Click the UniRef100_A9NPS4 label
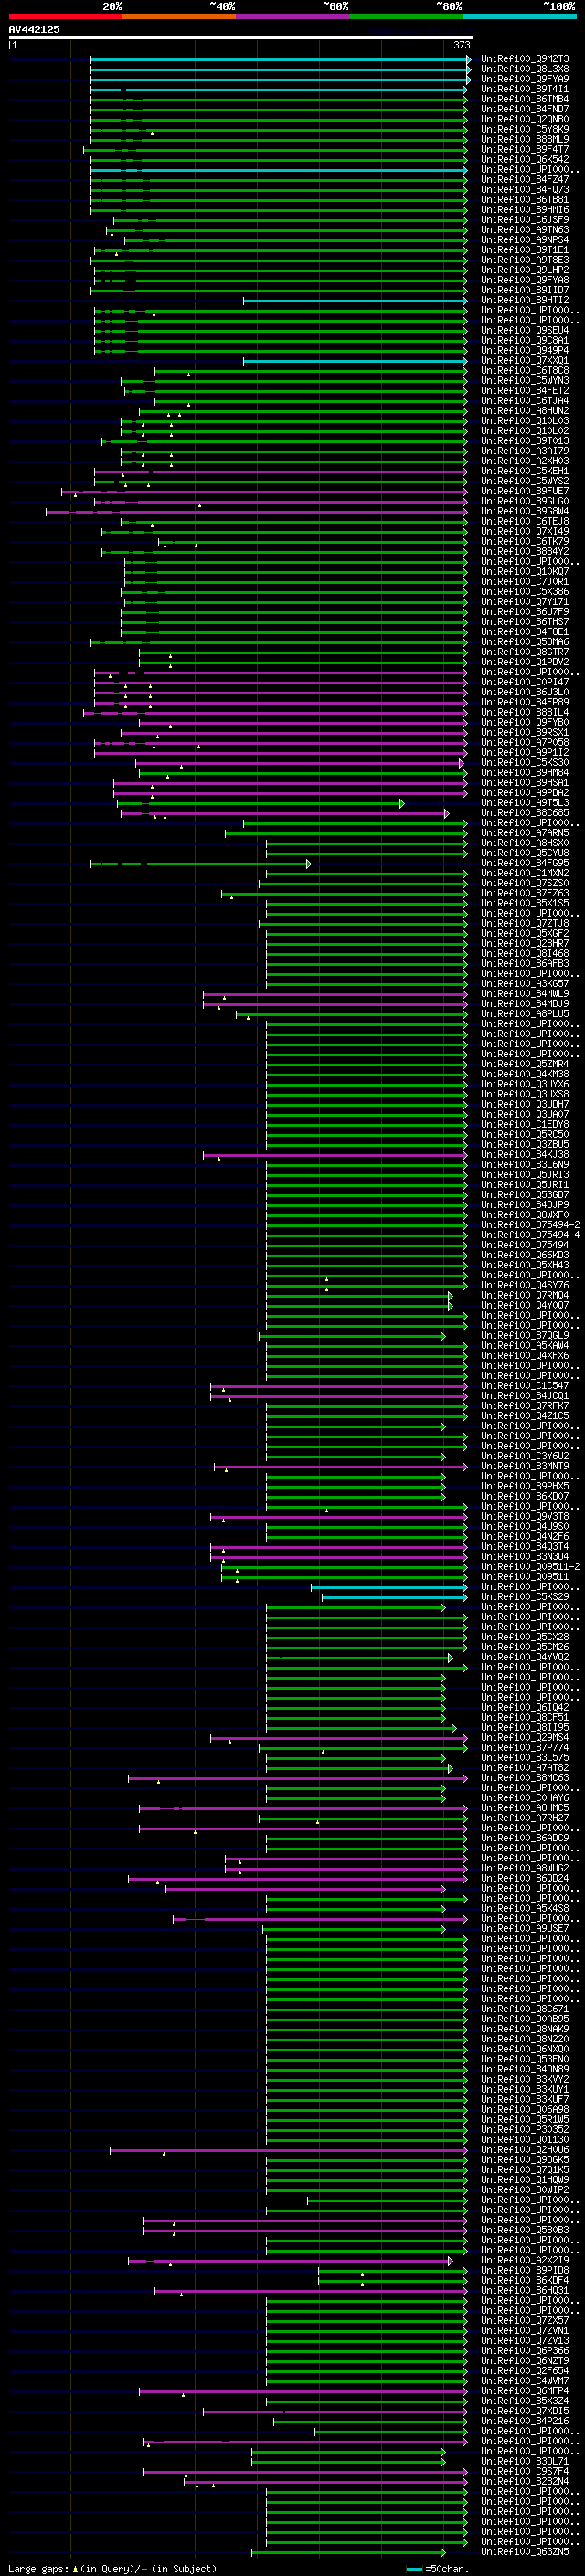 pos(525,240)
